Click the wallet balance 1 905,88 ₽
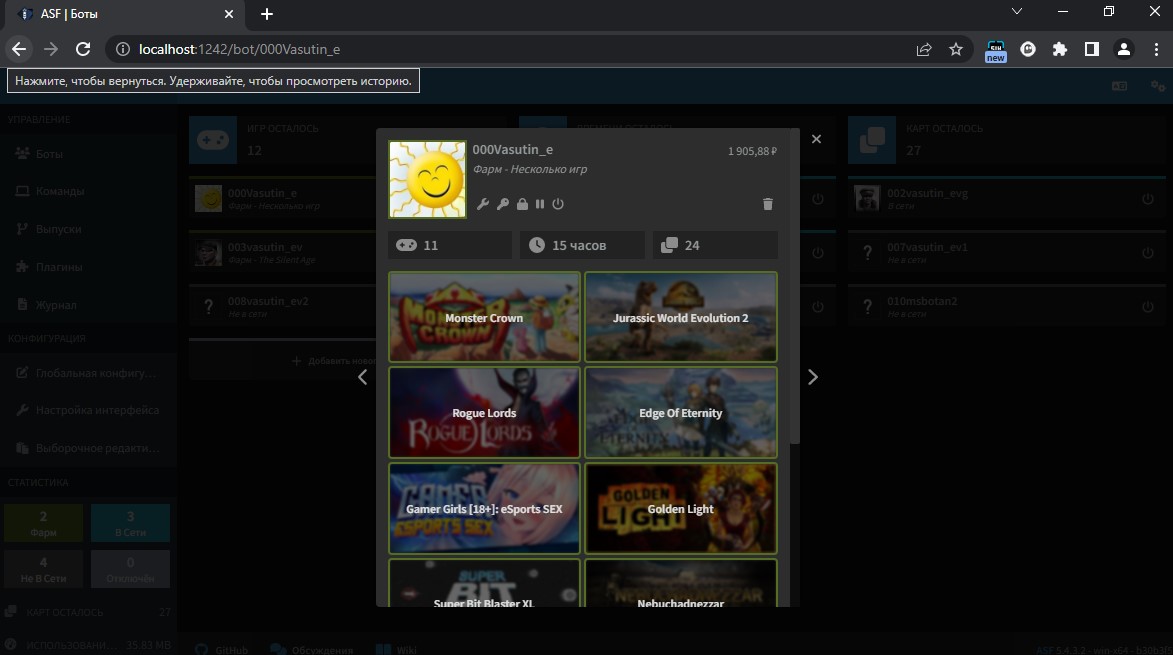The image size is (1173, 655). [752, 151]
